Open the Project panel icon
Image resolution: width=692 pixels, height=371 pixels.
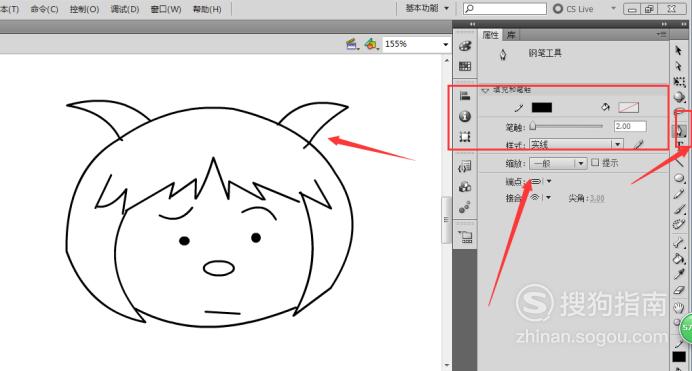[x=465, y=237]
